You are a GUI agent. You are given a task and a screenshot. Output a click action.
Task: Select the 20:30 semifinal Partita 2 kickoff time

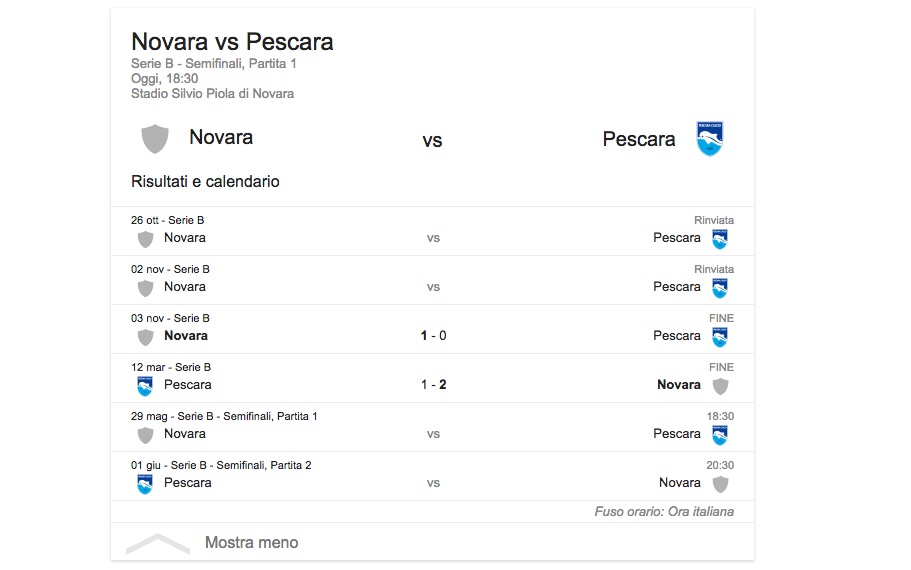(720, 465)
